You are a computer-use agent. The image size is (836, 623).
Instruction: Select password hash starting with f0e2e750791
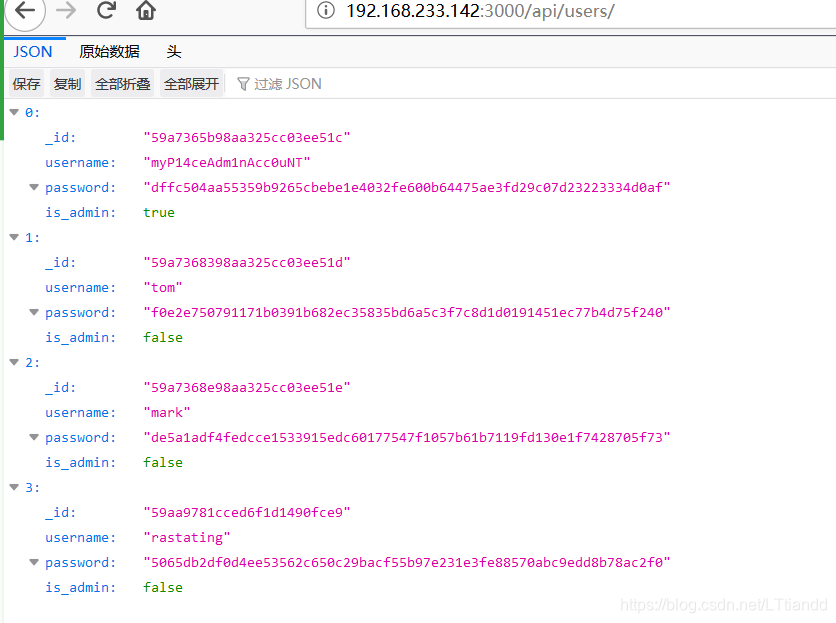407,313
